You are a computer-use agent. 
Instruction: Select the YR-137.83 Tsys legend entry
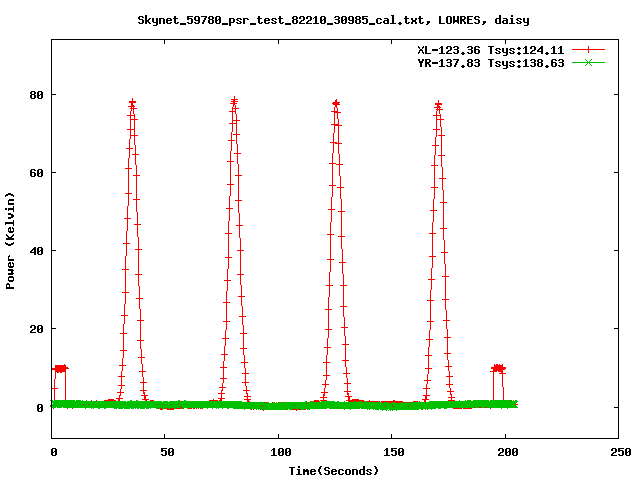point(490,63)
